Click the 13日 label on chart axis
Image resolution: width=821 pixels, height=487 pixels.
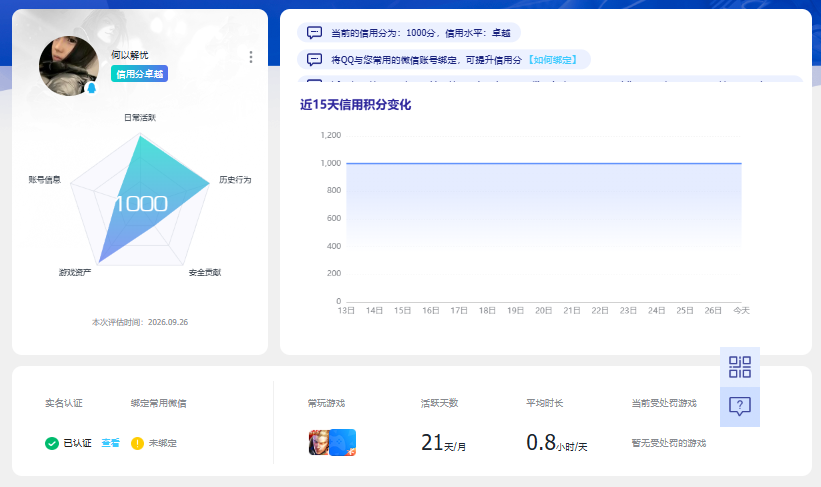click(x=346, y=311)
